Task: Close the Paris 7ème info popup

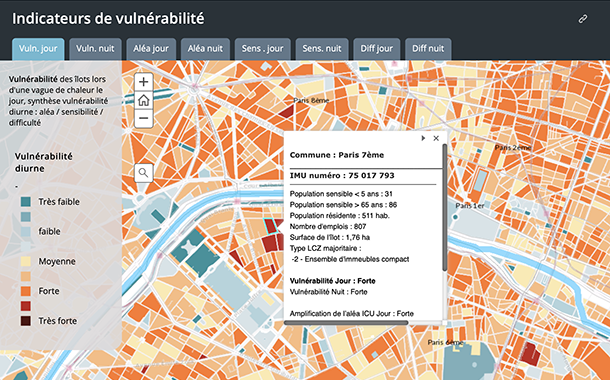Action: point(436,138)
